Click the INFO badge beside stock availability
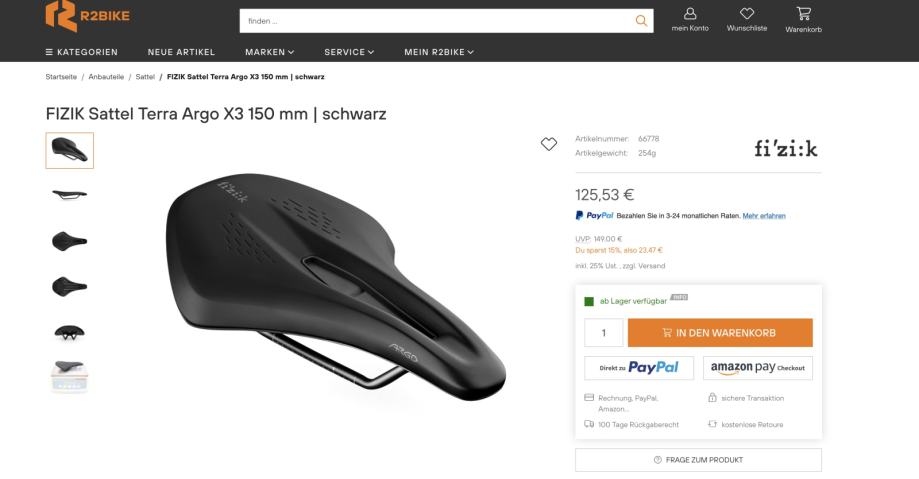 point(680,296)
